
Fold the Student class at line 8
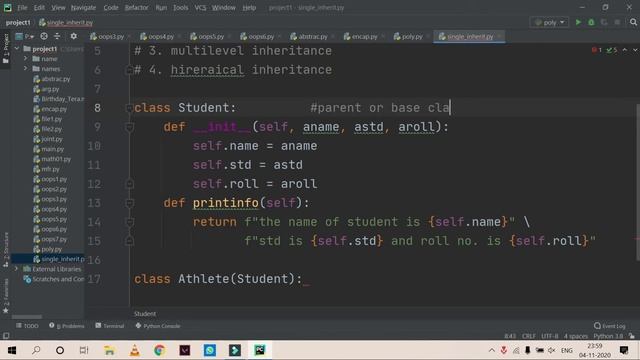129,108
